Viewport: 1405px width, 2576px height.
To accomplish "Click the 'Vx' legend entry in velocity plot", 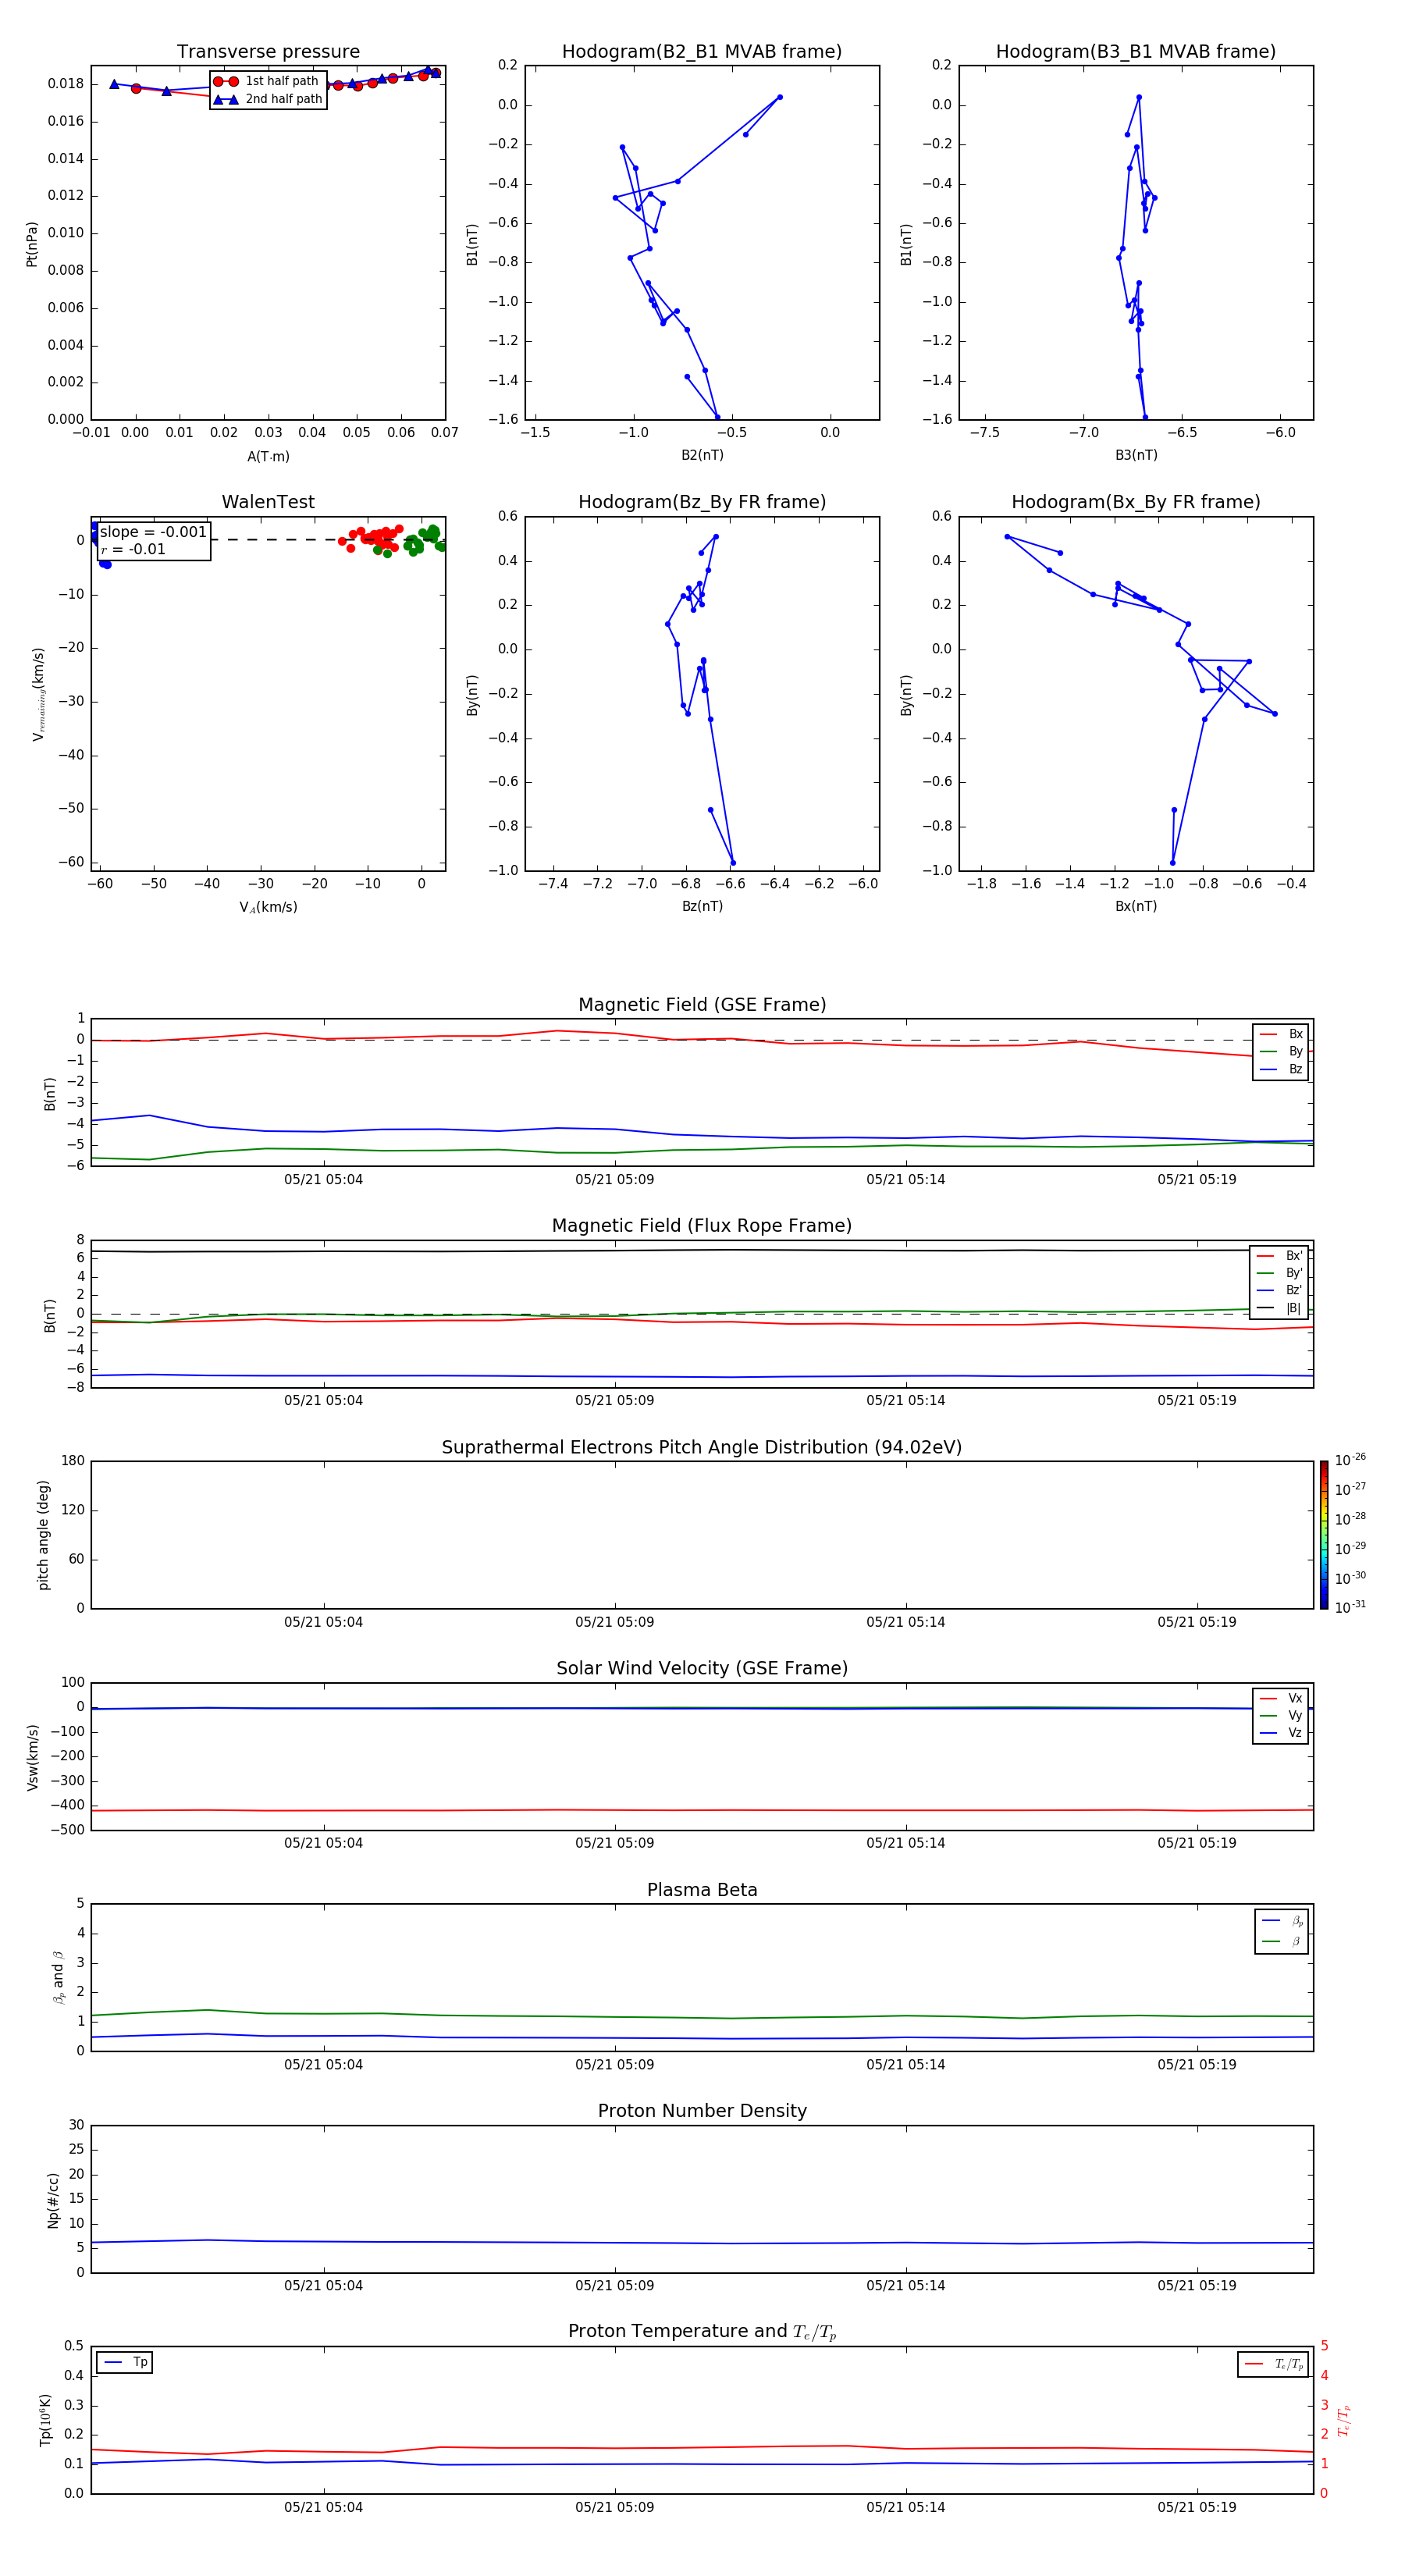I will (1281, 1698).
